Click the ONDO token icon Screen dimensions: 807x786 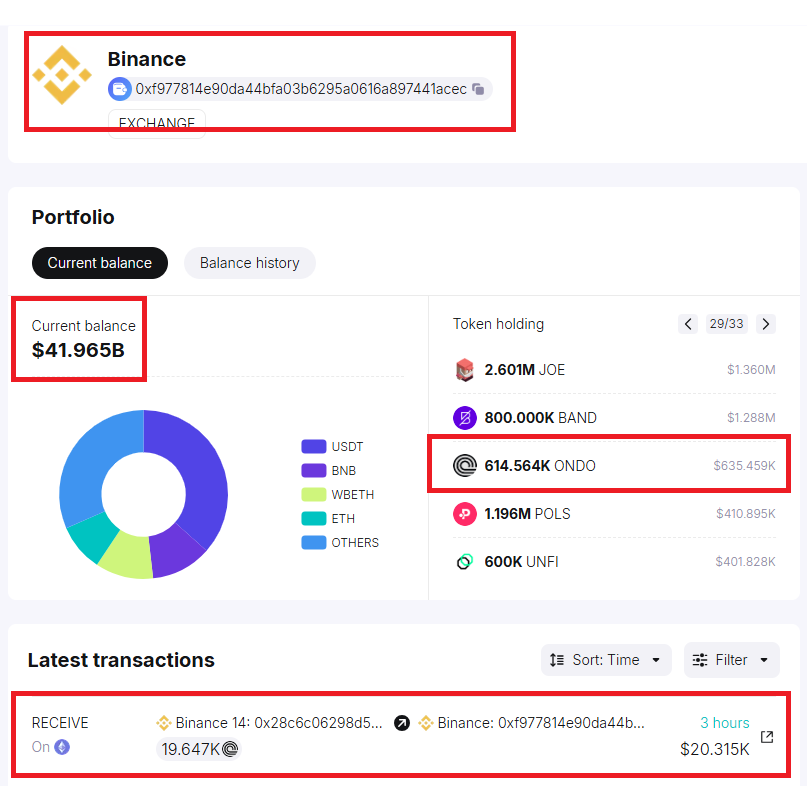click(465, 466)
